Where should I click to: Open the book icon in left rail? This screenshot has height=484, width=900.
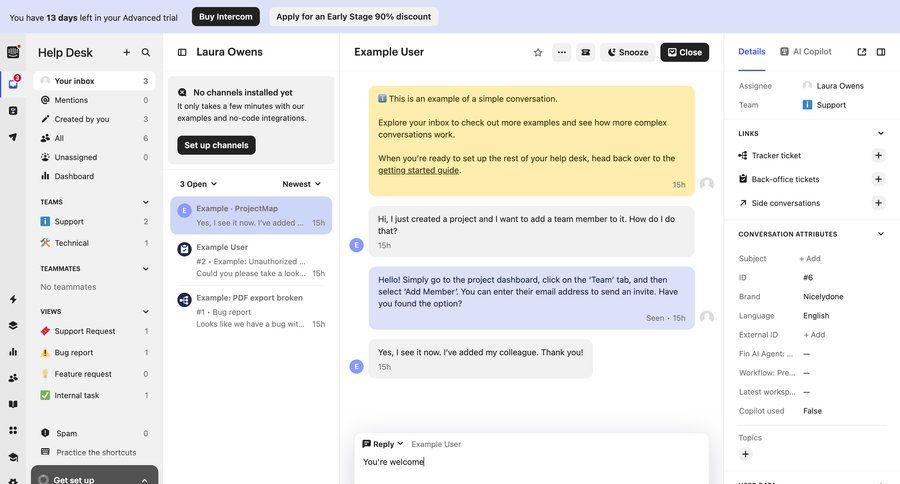click(x=13, y=404)
